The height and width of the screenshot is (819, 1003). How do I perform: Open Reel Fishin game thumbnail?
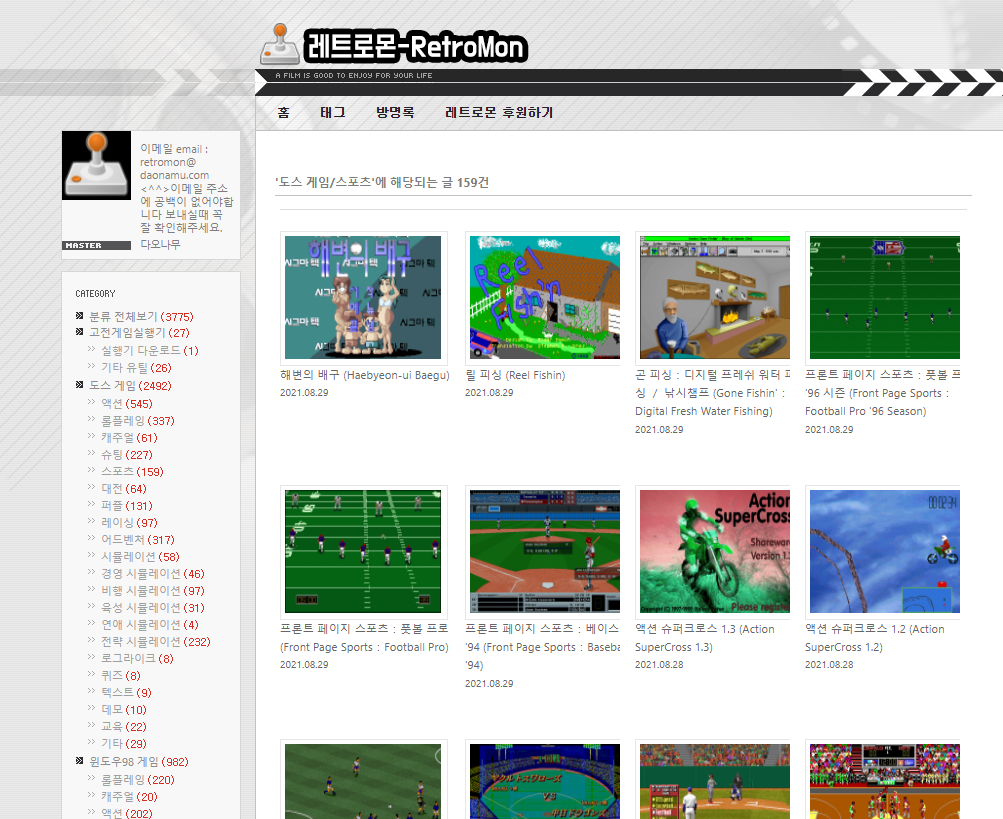543,298
